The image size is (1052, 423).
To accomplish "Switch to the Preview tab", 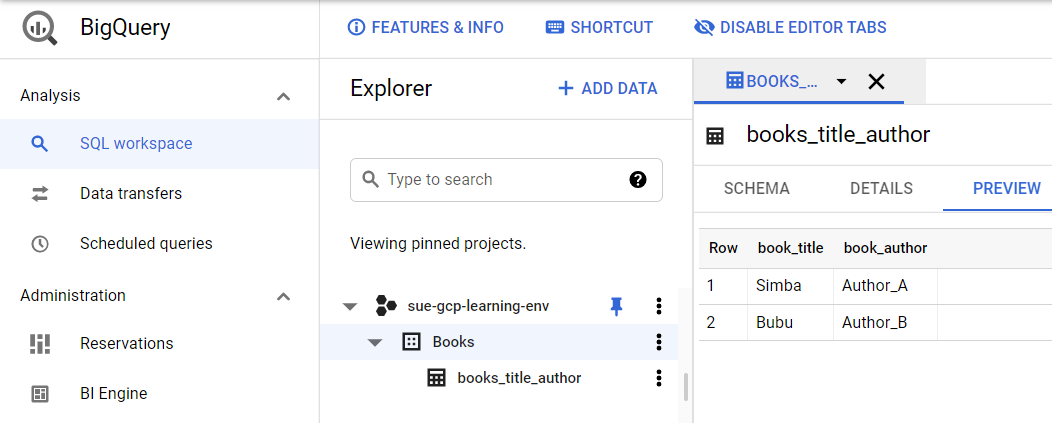I will click(1006, 189).
